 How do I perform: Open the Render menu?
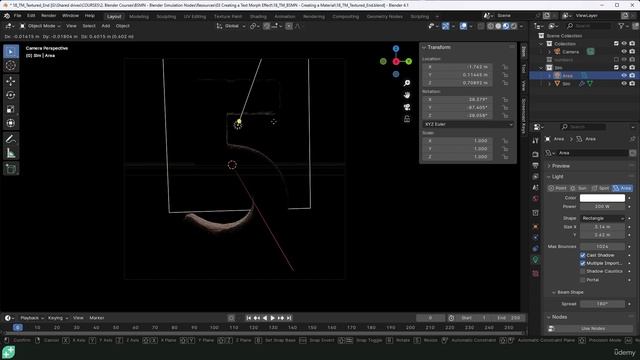49,16
